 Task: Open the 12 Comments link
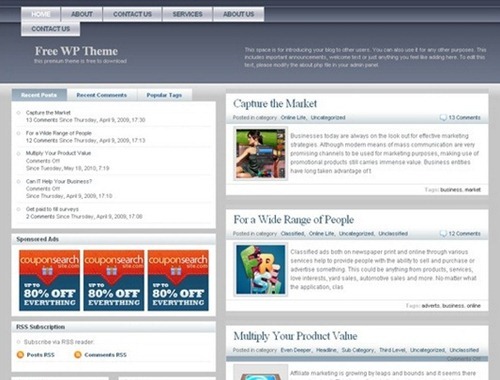pos(464,233)
